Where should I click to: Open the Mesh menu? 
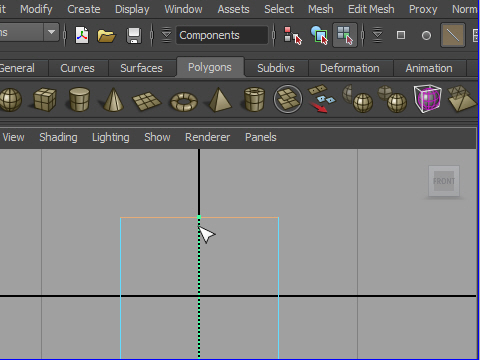321,9
